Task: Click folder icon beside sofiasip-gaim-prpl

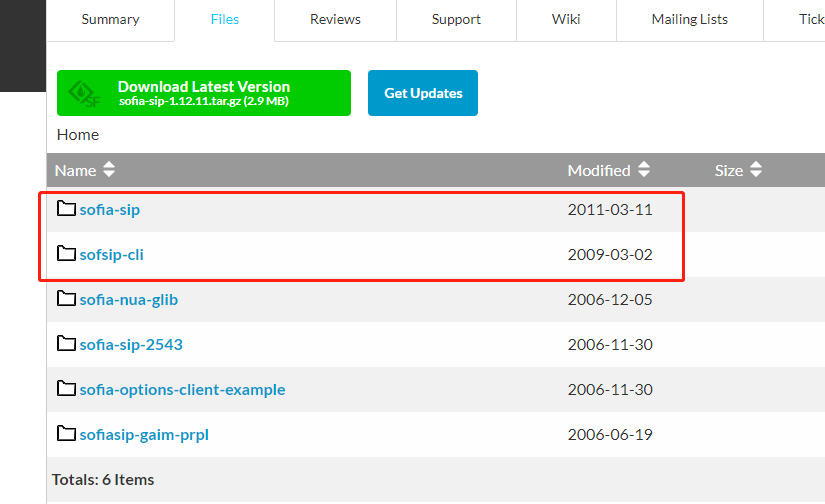Action: click(x=66, y=433)
